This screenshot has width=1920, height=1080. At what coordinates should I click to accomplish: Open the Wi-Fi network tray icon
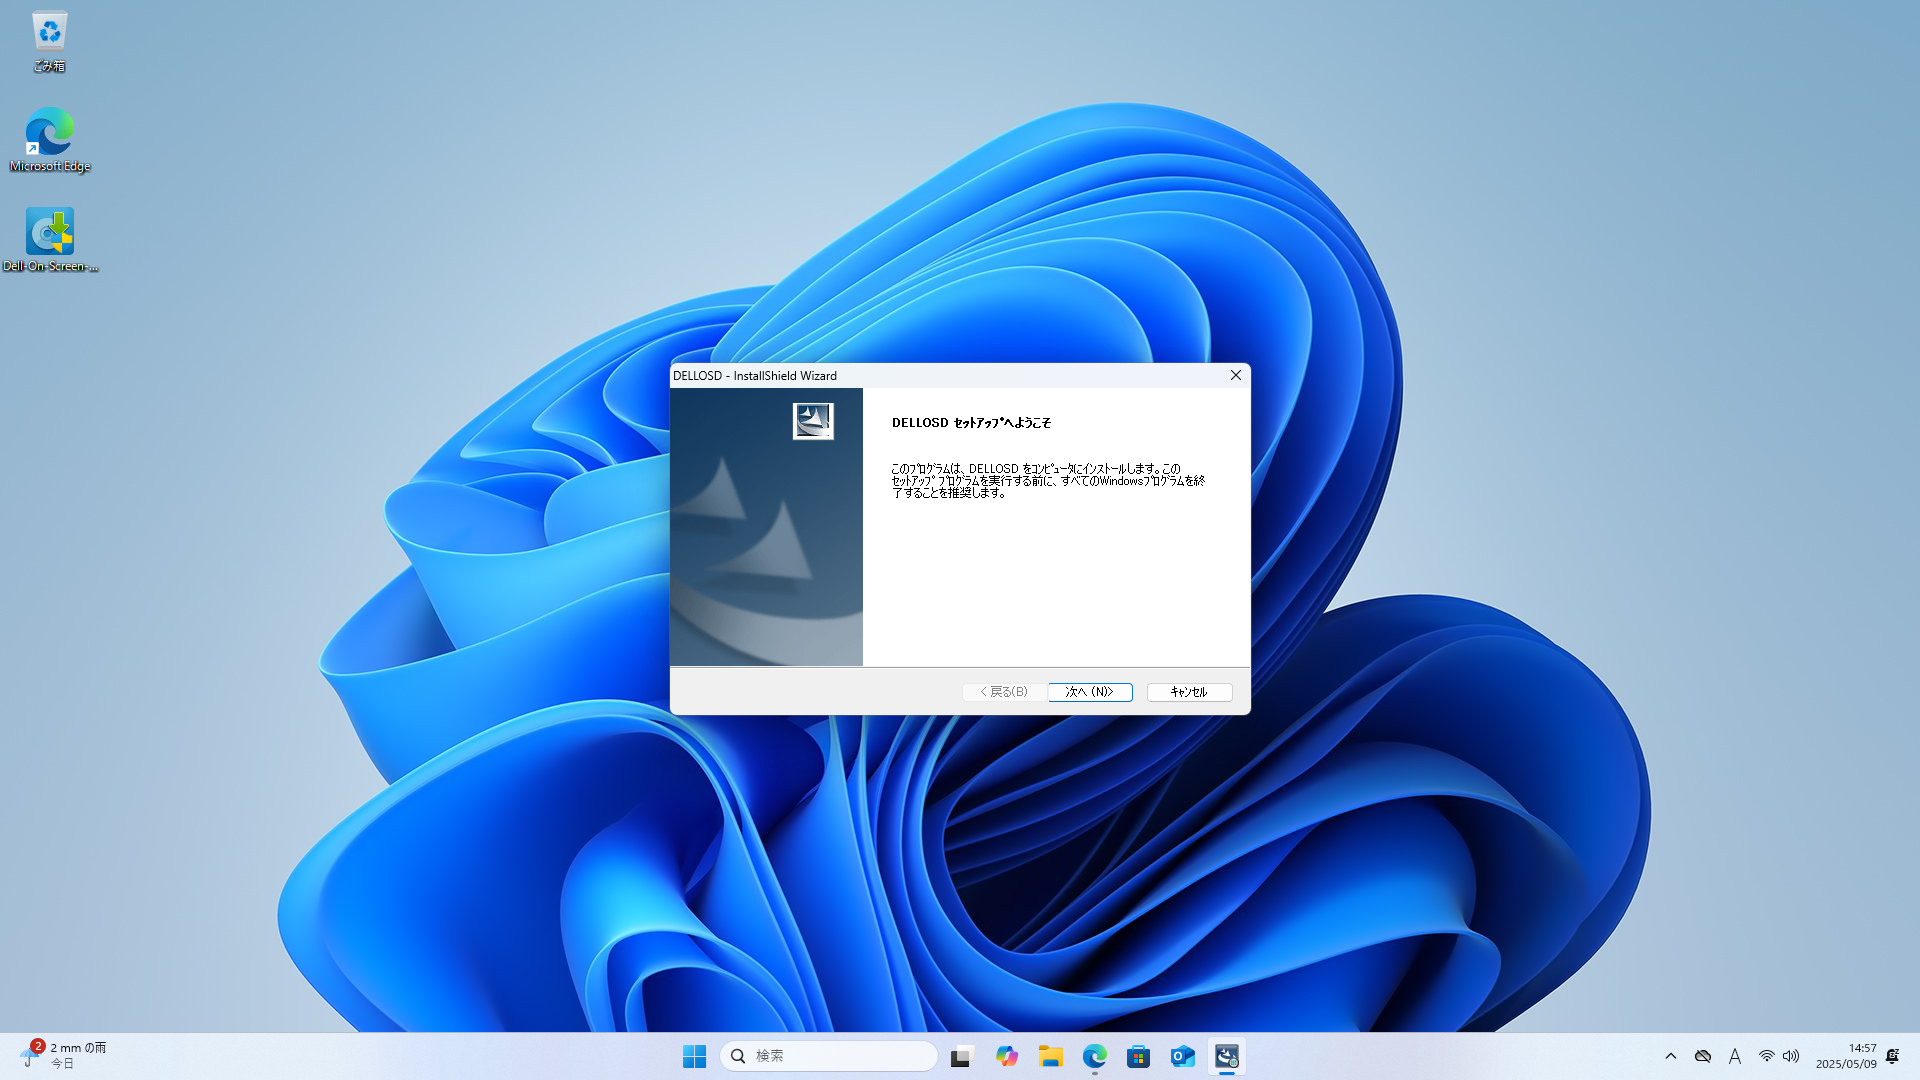point(1767,1056)
